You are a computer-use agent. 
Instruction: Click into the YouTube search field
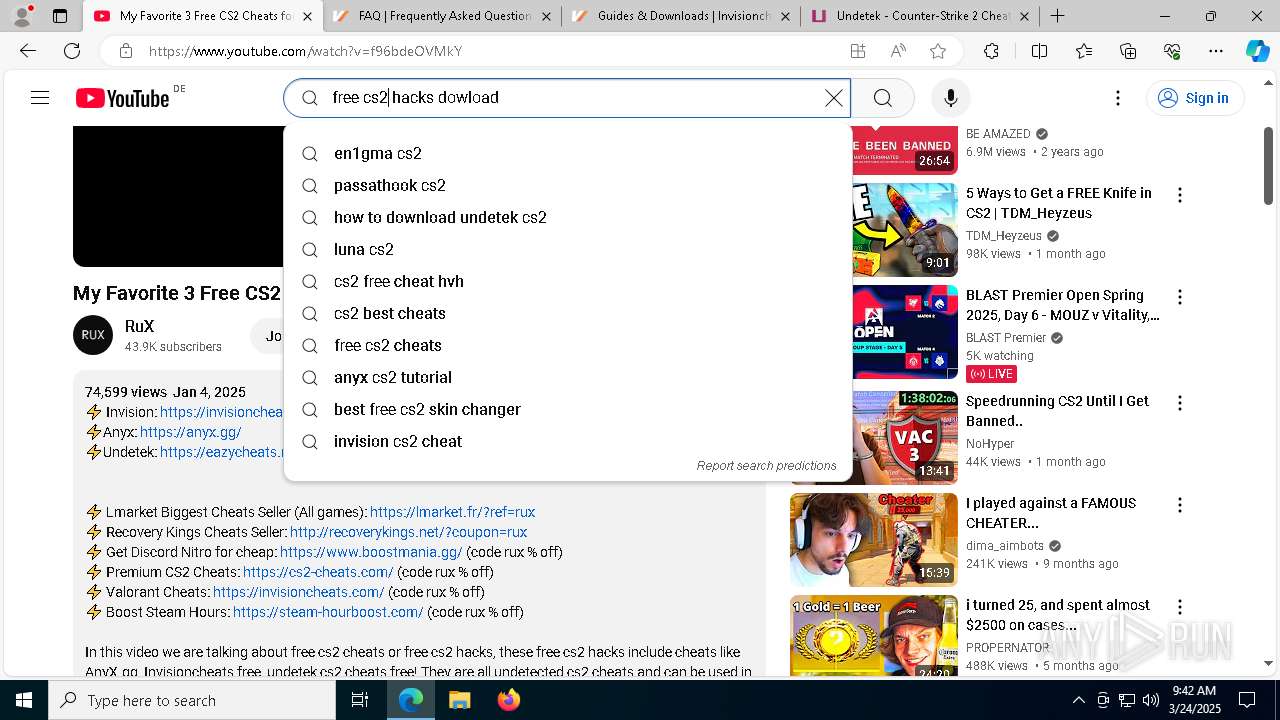567,97
